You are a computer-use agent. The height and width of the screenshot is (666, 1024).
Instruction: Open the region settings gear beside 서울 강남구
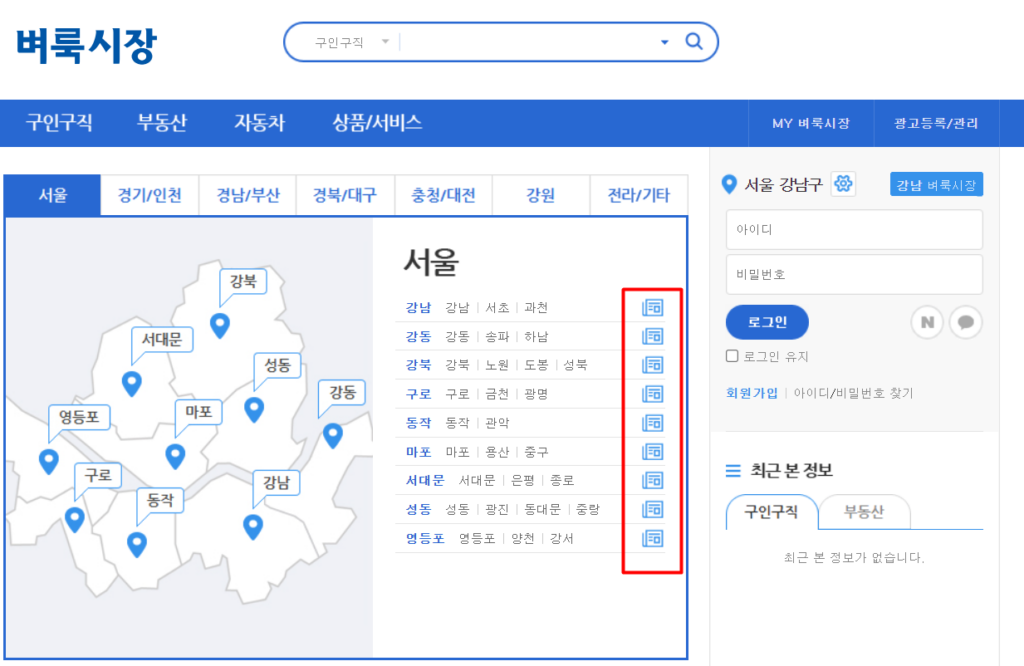(x=843, y=183)
